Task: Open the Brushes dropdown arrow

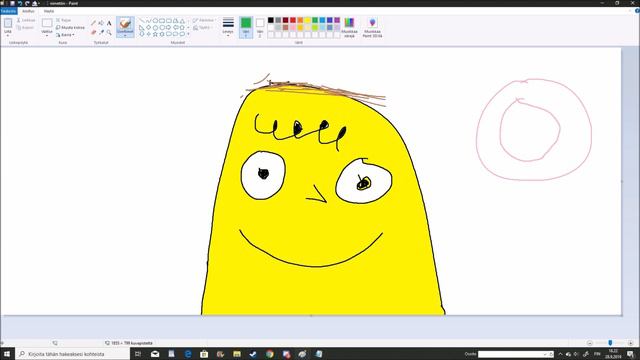Action: (125, 36)
